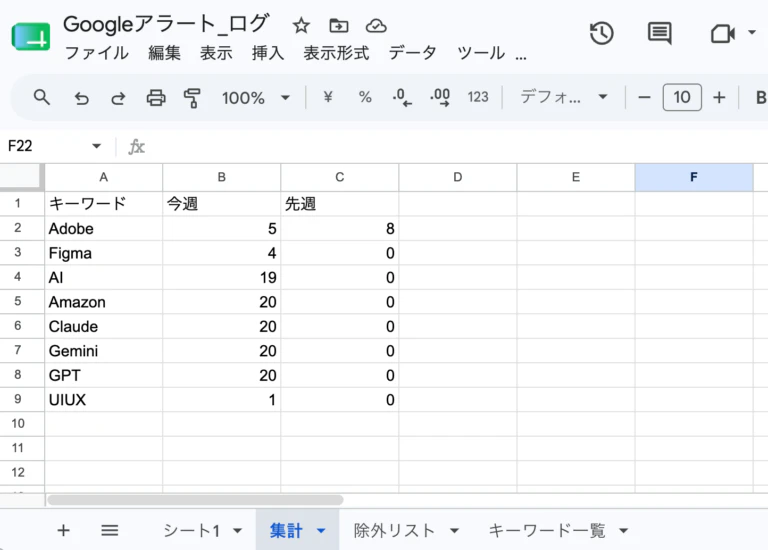Show more menus via the ellipsis
Viewport: 768px width, 550px height.
click(521, 55)
